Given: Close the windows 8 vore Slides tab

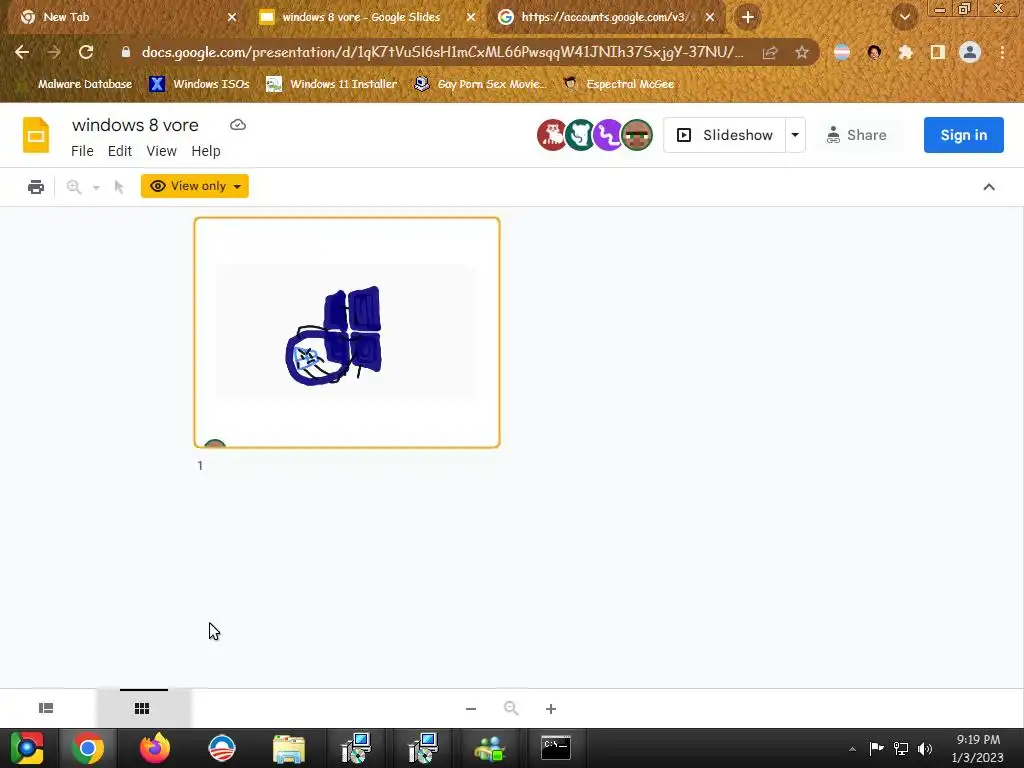Looking at the screenshot, I should coord(470,18).
